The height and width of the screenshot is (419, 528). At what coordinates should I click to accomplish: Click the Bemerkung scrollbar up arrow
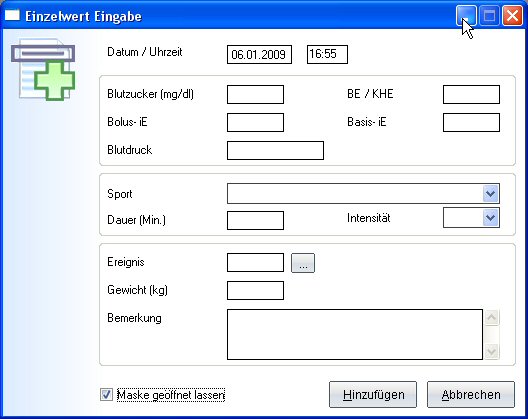tap(491, 317)
